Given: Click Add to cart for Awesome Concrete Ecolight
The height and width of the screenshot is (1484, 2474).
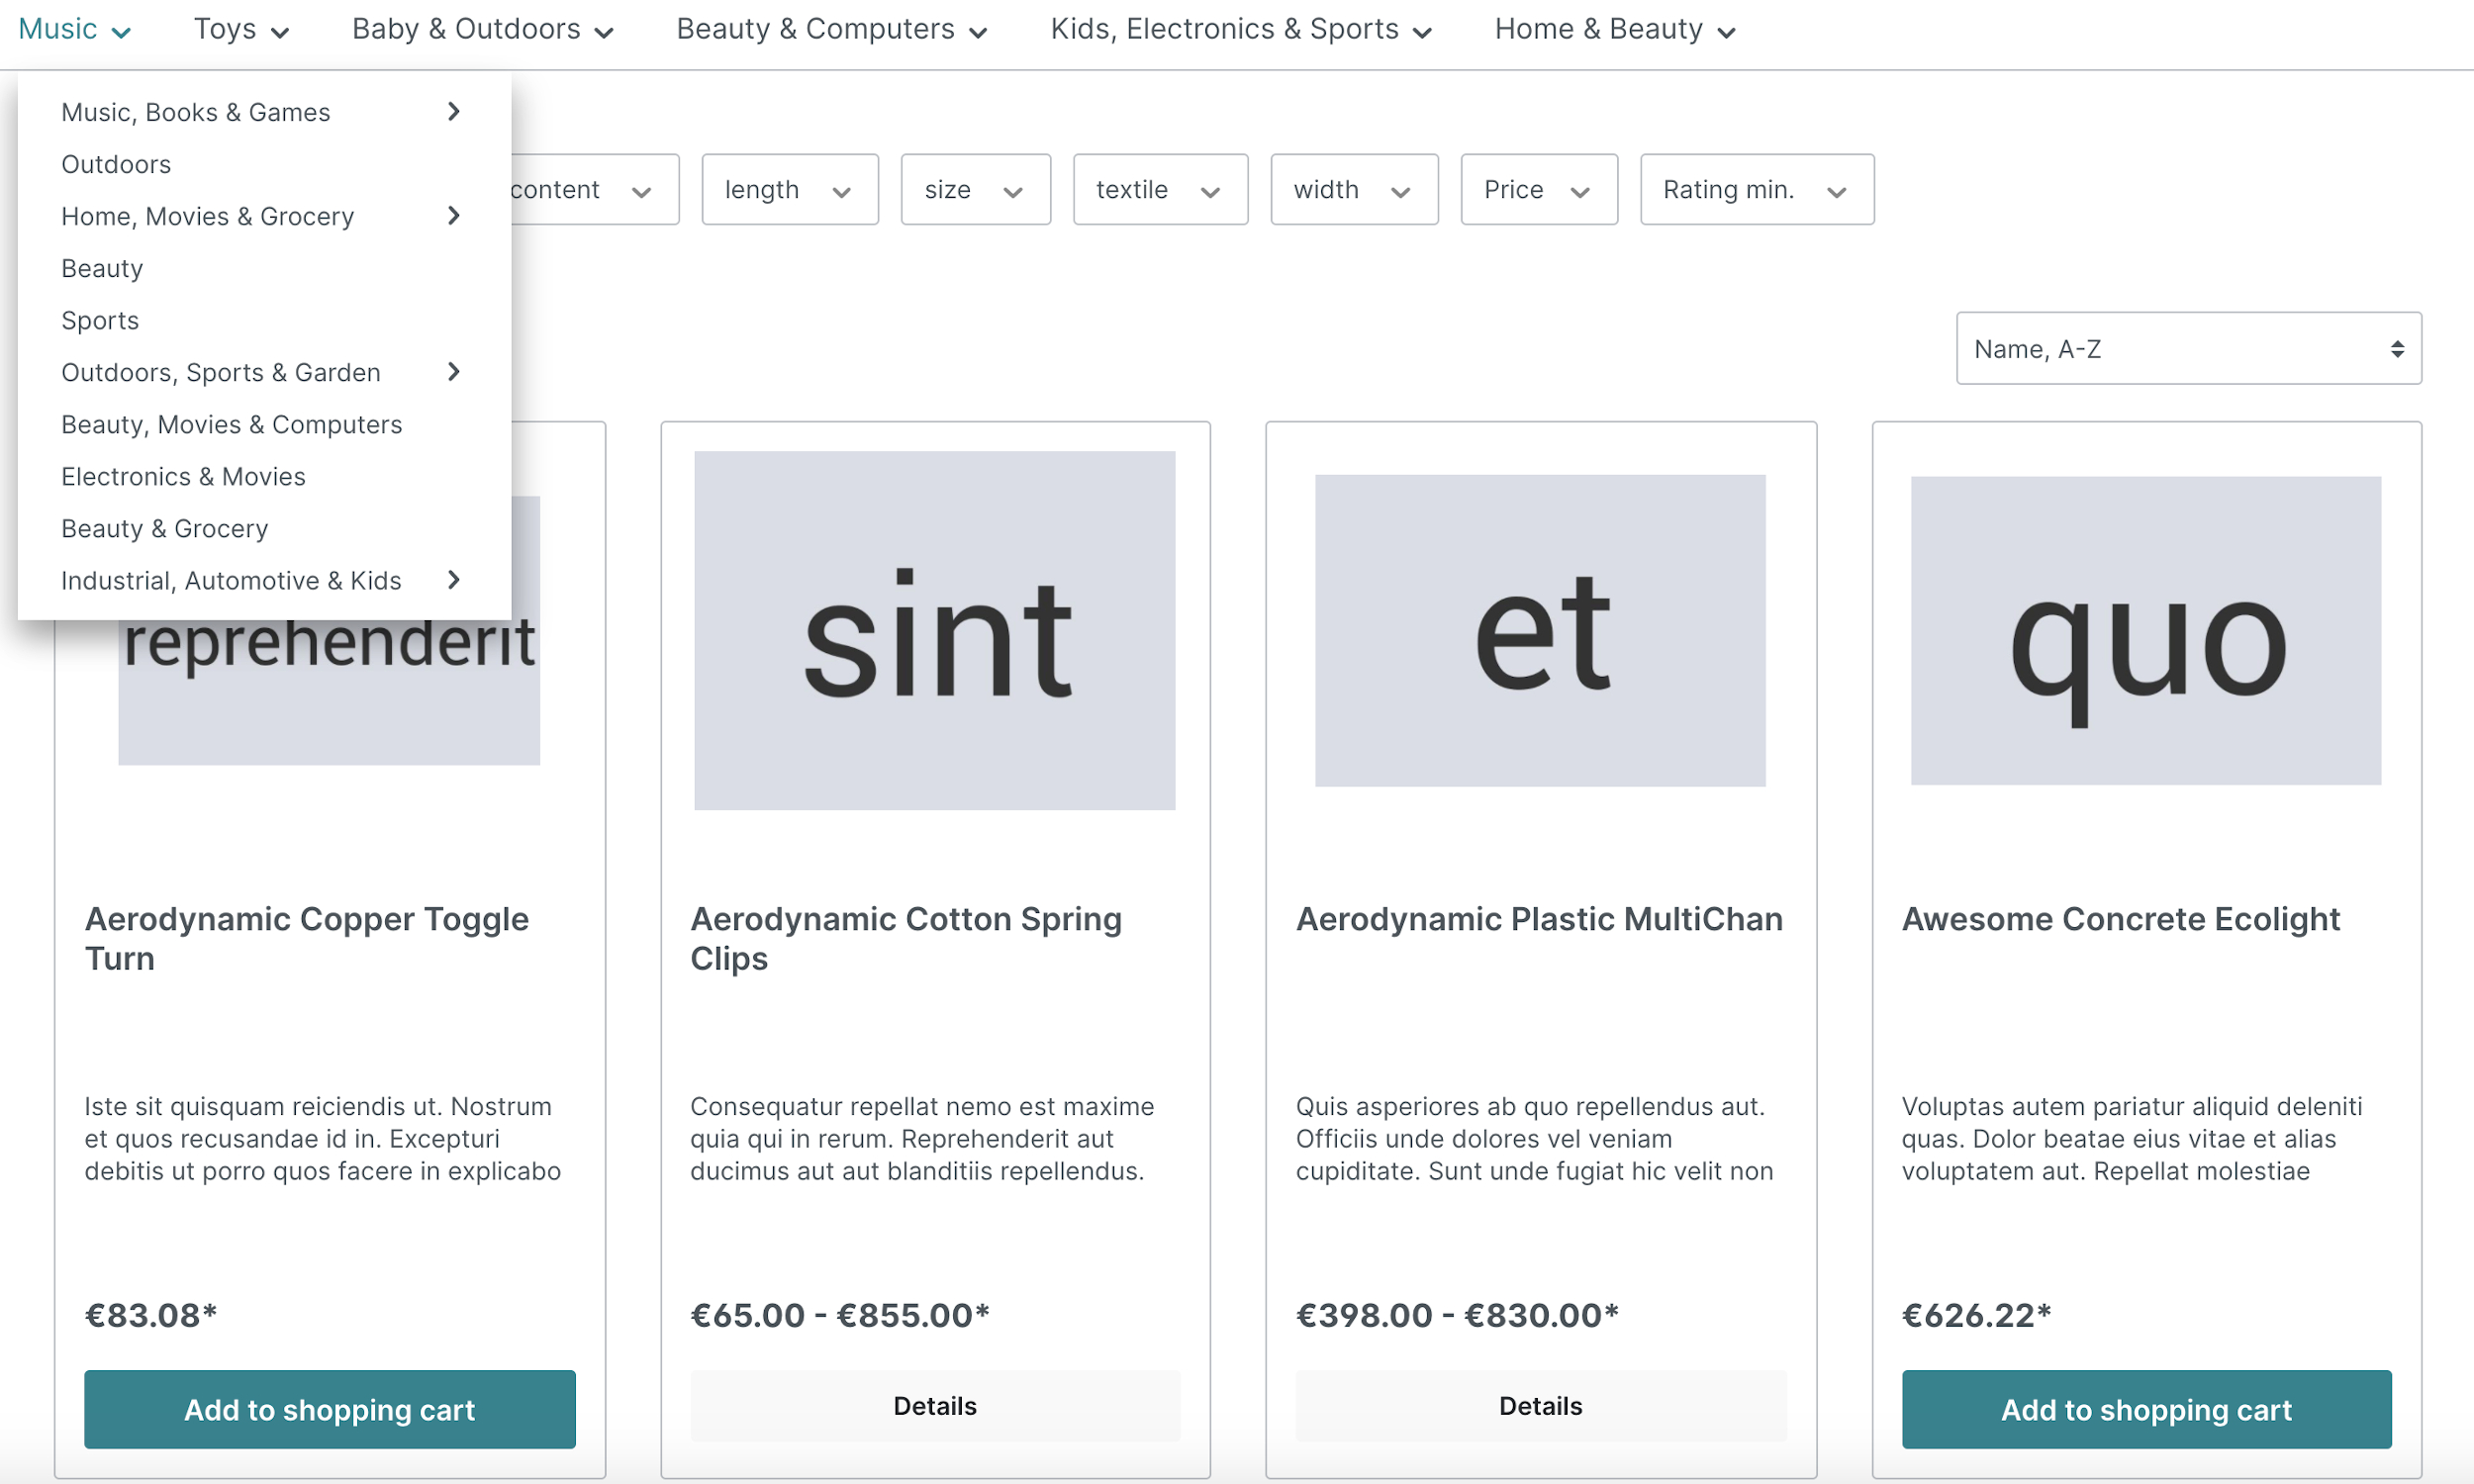Looking at the screenshot, I should pyautogui.click(x=2145, y=1408).
